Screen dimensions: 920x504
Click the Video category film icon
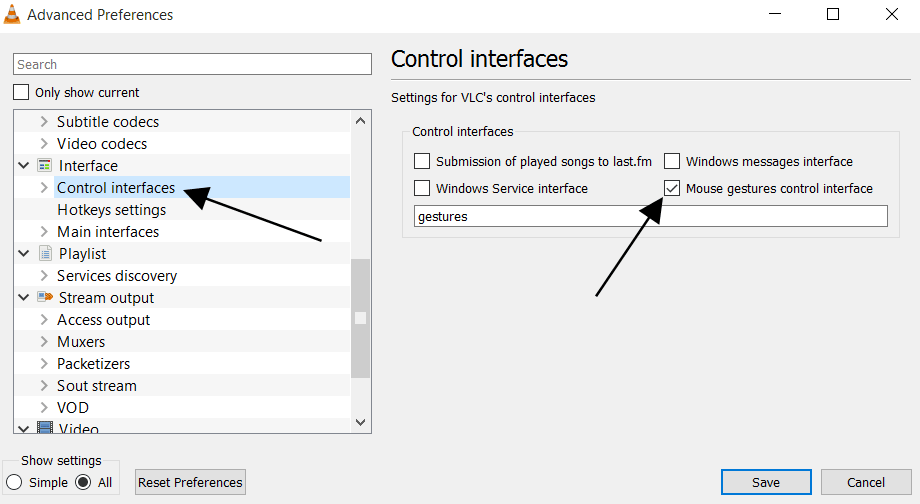click(45, 428)
